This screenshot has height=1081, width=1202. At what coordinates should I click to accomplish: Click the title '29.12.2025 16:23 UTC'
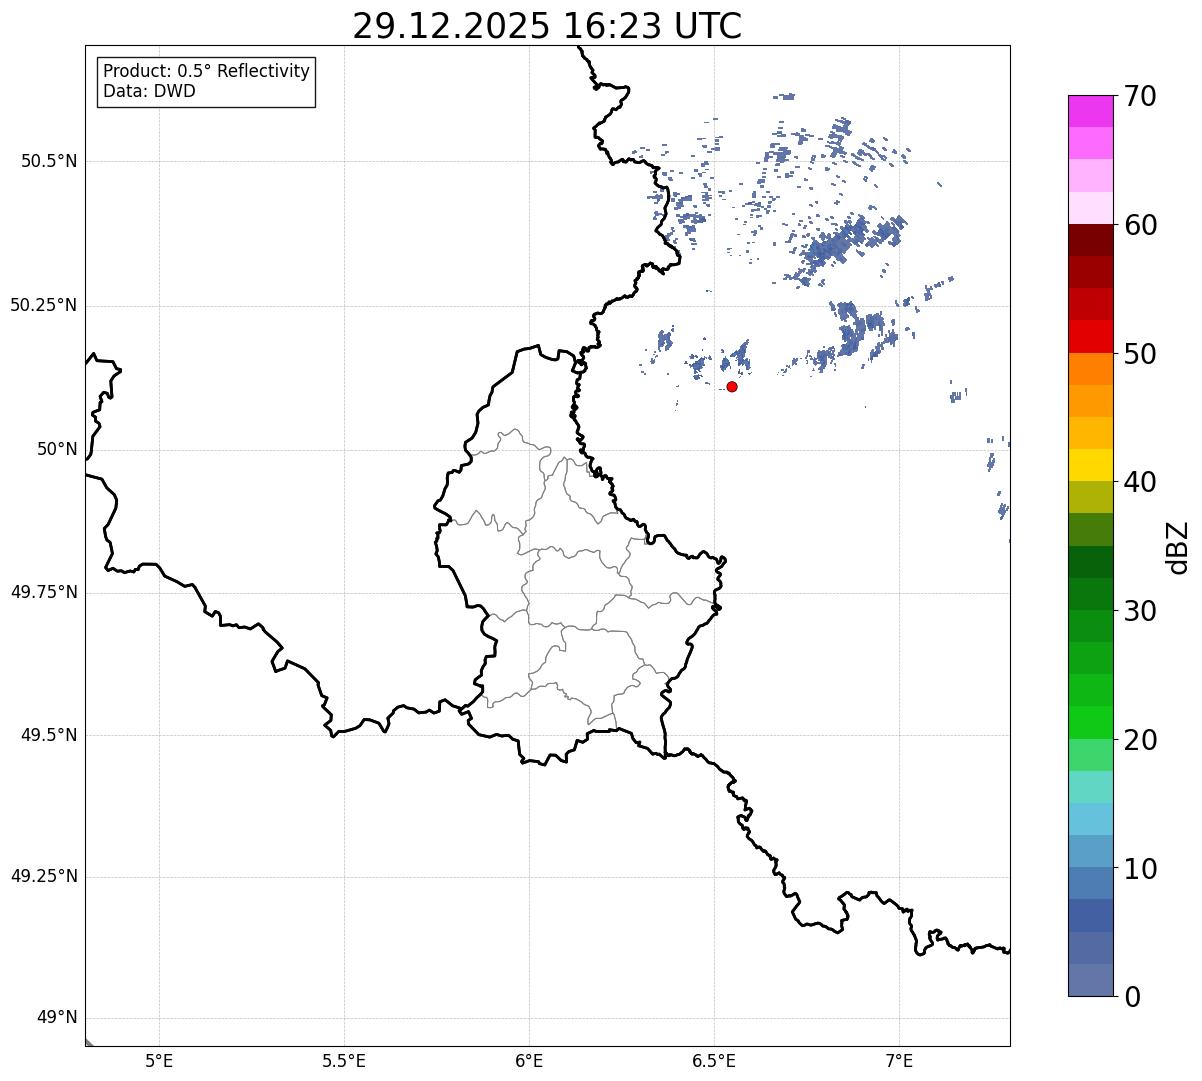(547, 26)
